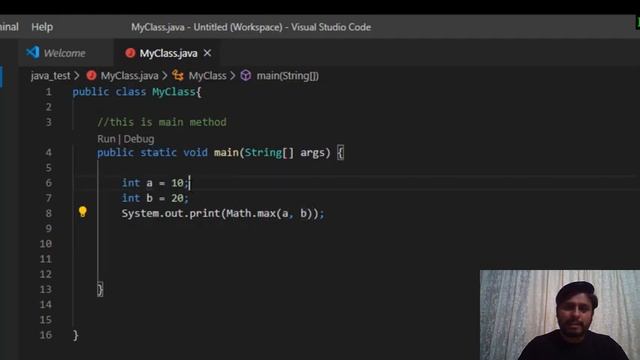Image resolution: width=640 pixels, height=360 pixels.
Task: Click the closing brace on line 13
Action: tap(100, 289)
